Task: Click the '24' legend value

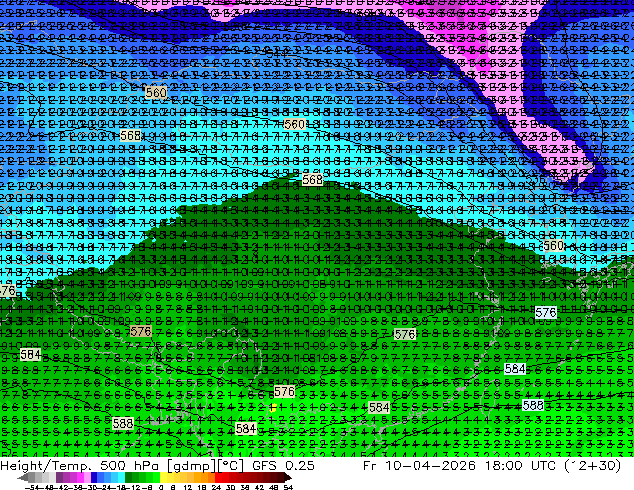Action: point(216,487)
